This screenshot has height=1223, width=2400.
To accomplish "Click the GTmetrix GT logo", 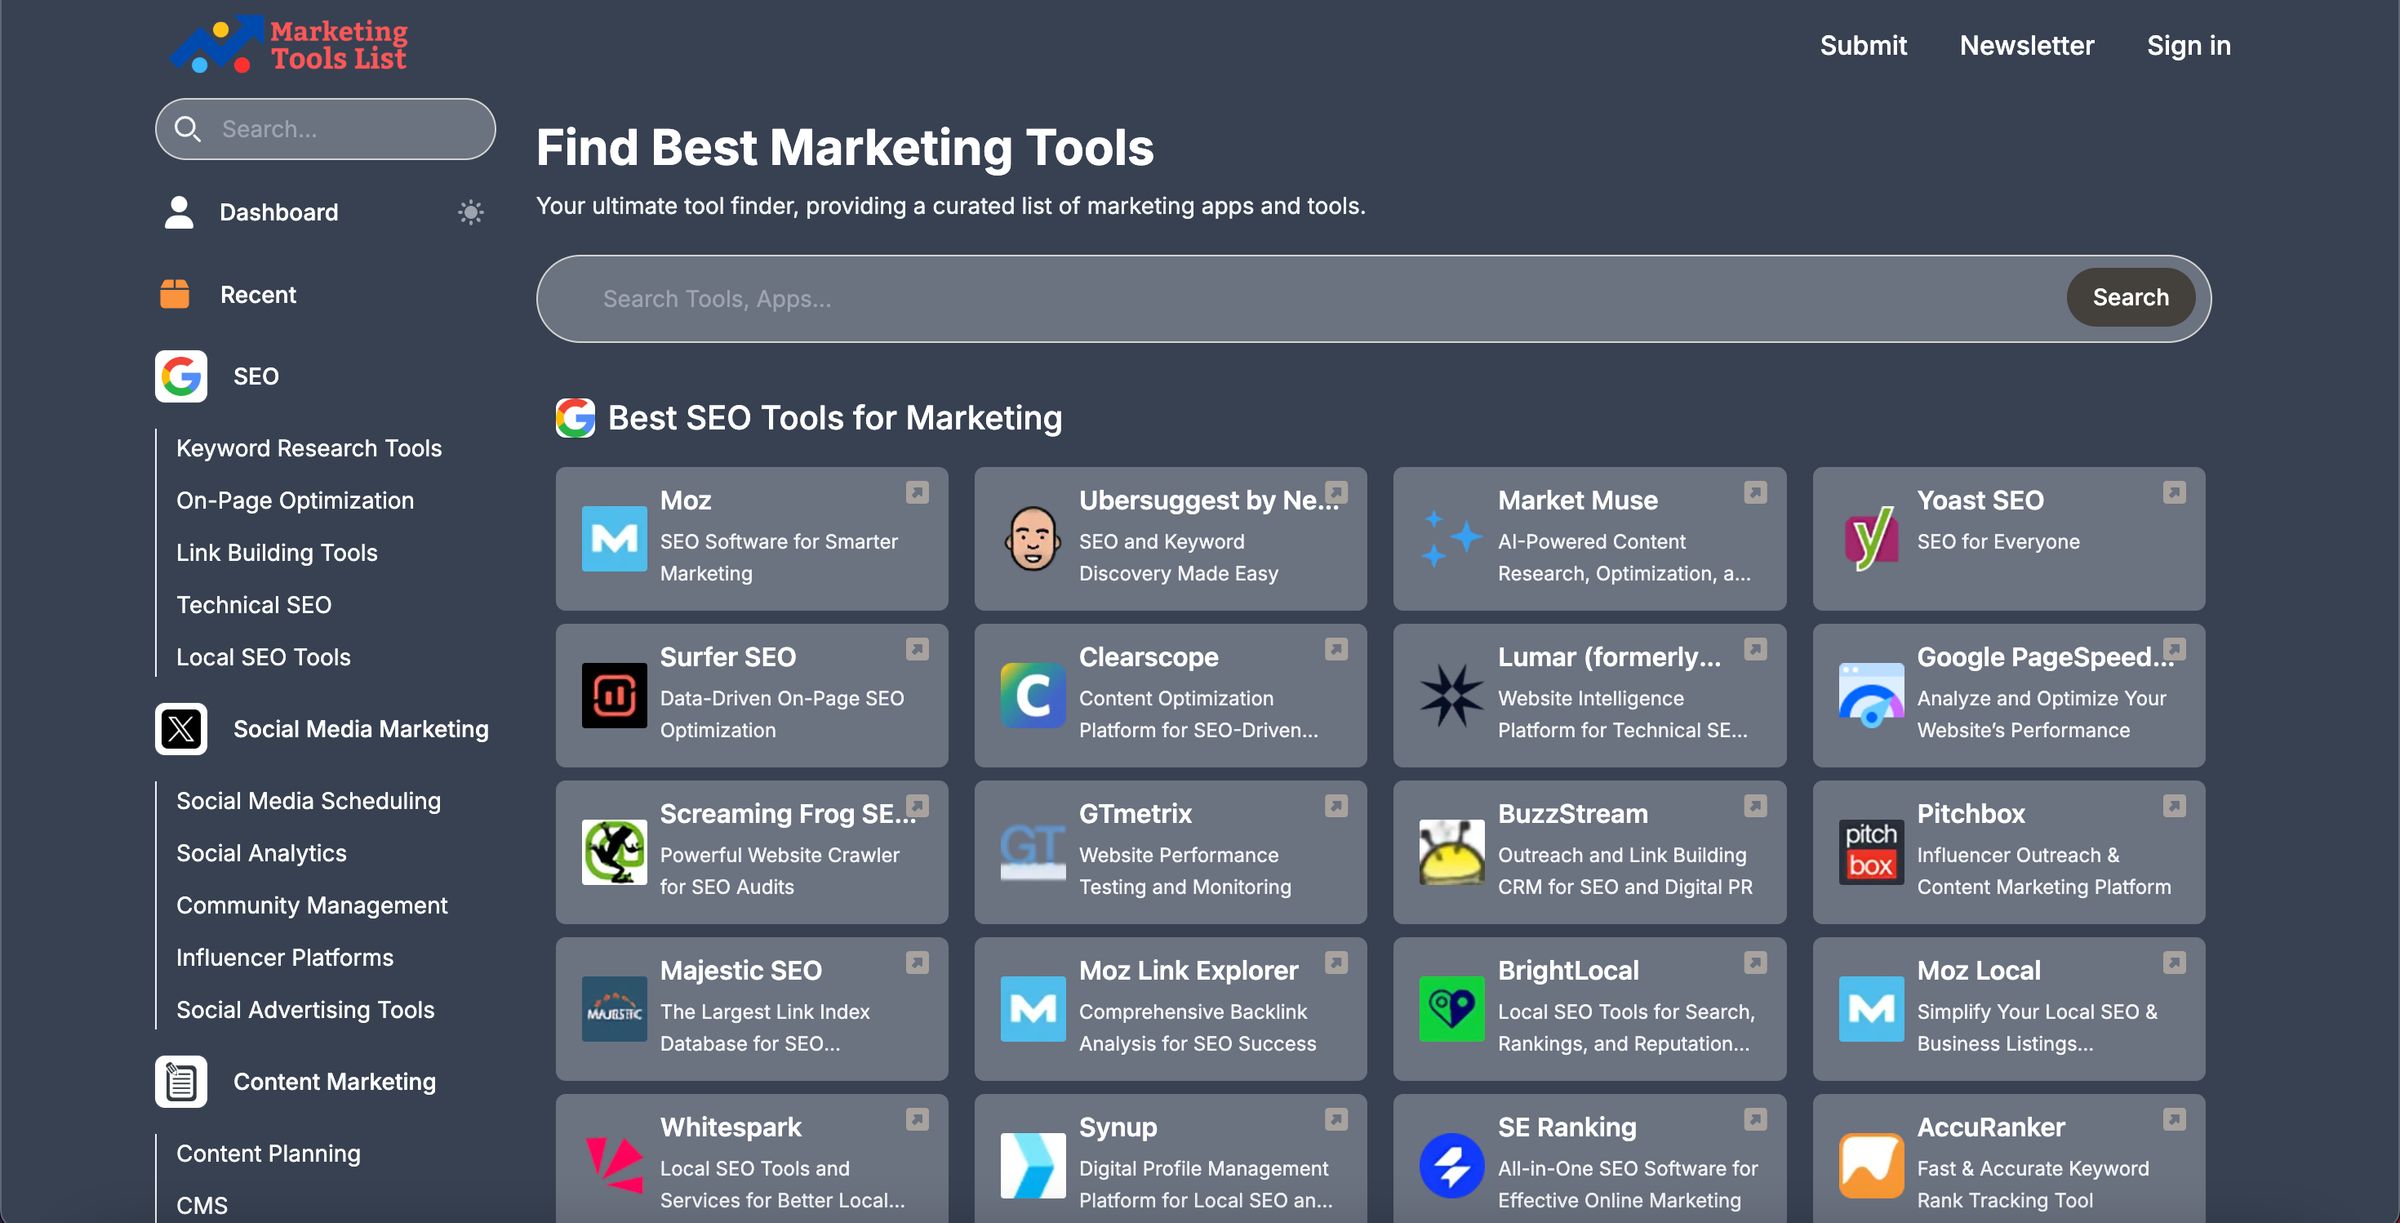I will click(x=1033, y=853).
